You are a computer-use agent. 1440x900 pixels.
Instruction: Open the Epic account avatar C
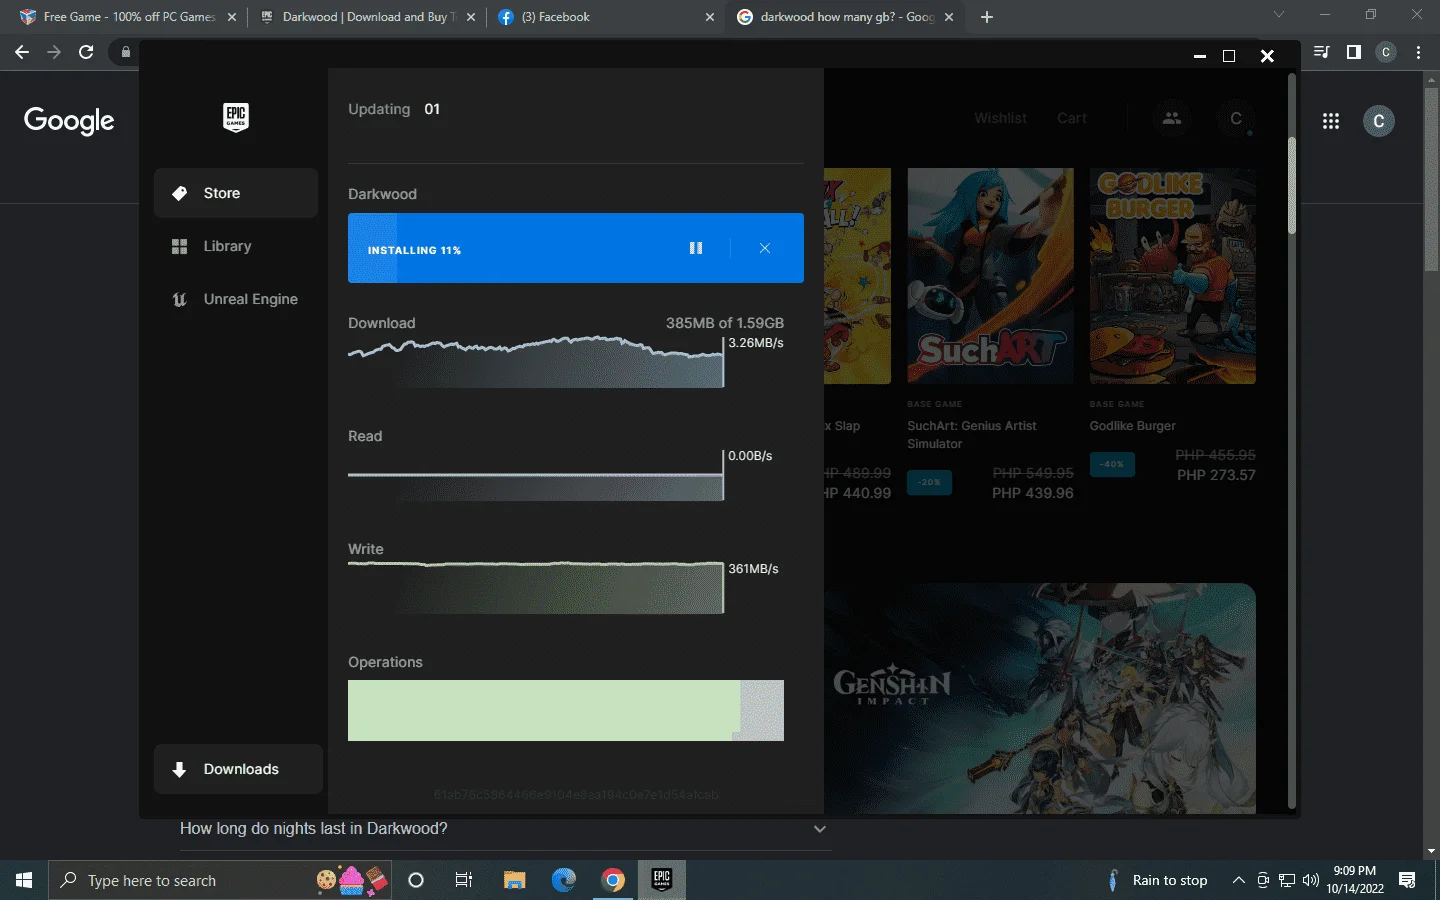(x=1236, y=118)
